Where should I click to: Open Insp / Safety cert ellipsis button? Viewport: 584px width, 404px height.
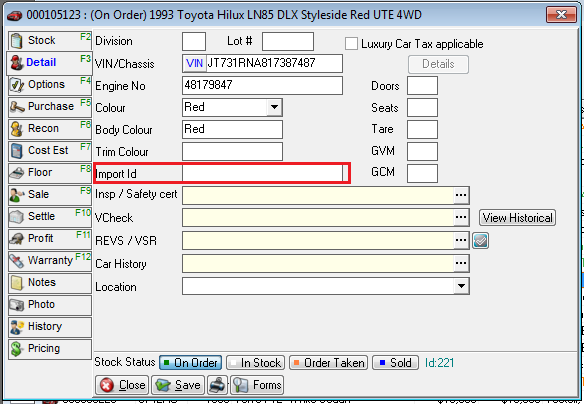click(x=461, y=195)
